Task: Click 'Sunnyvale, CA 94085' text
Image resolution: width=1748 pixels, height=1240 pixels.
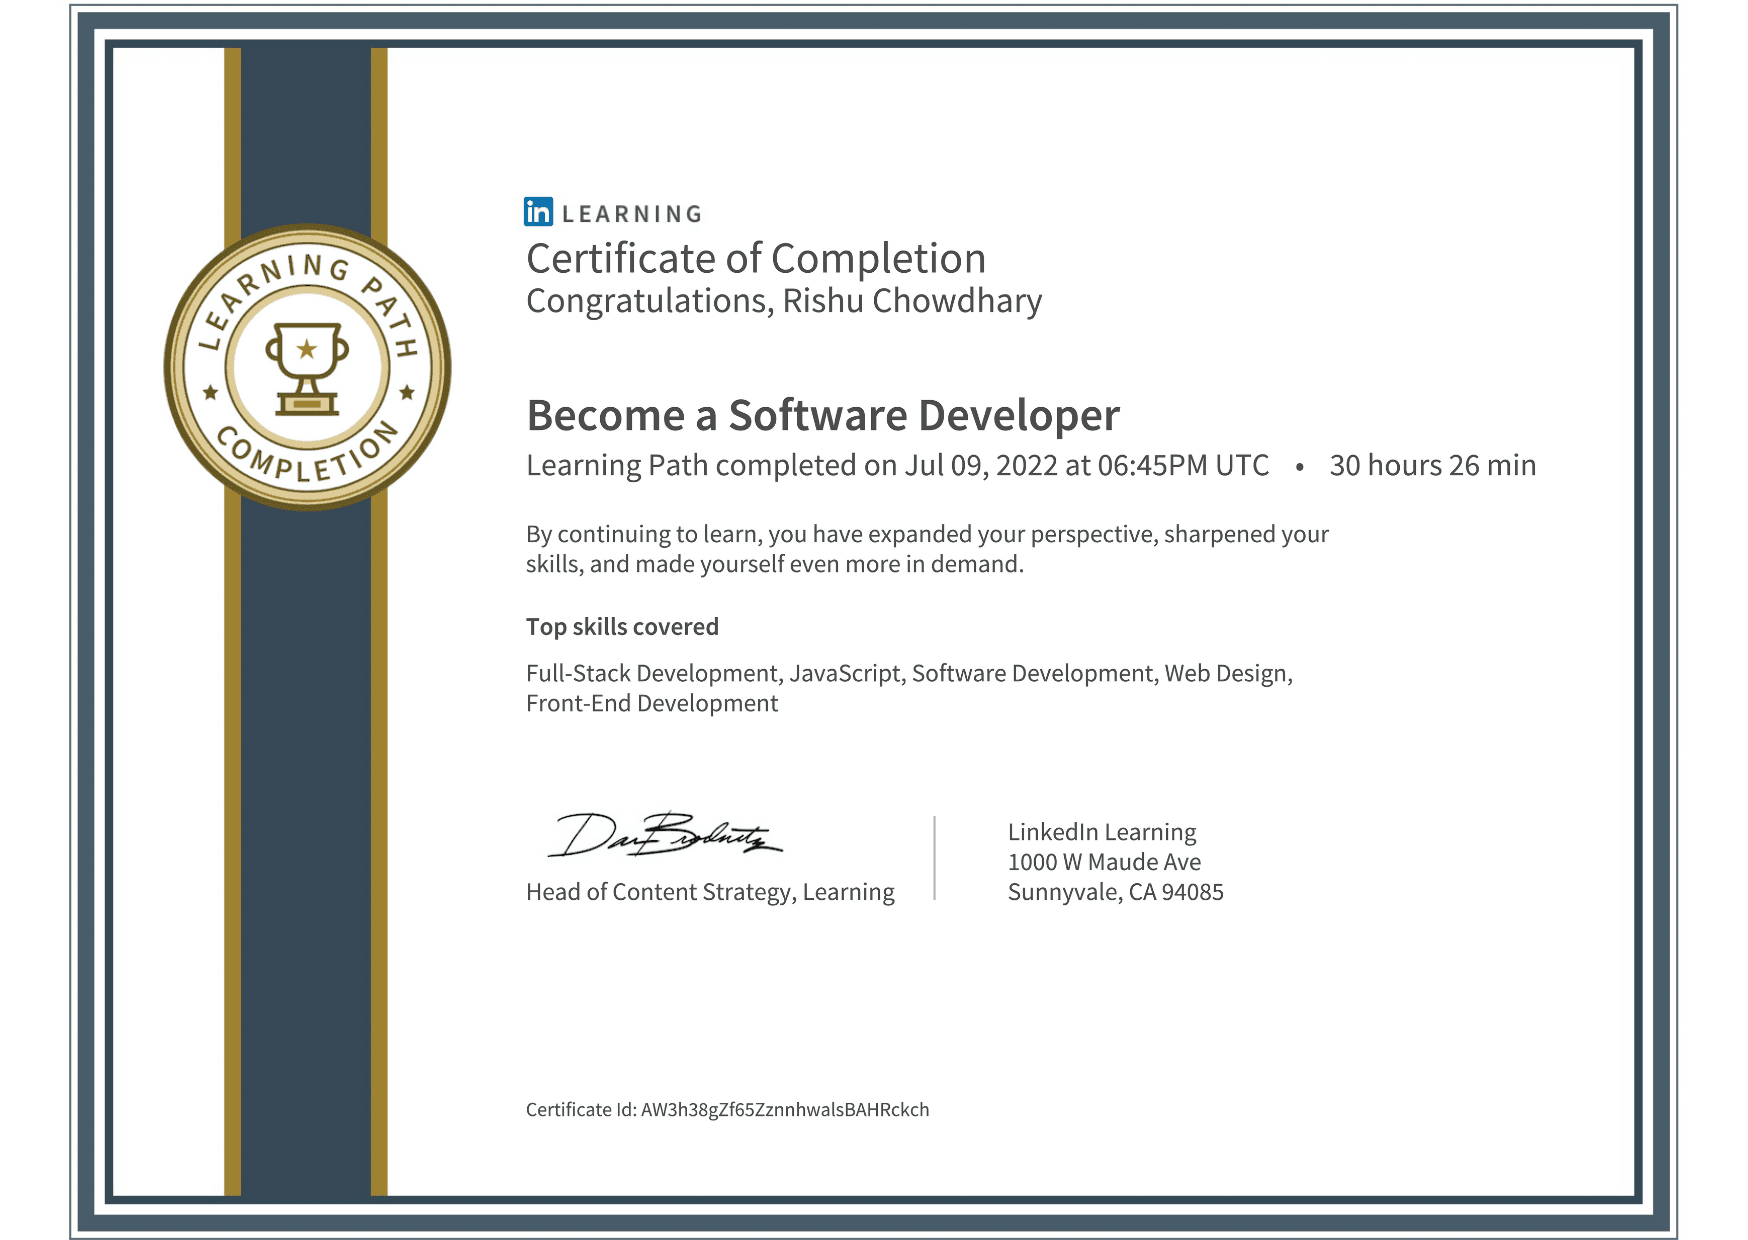Action: 1115,892
